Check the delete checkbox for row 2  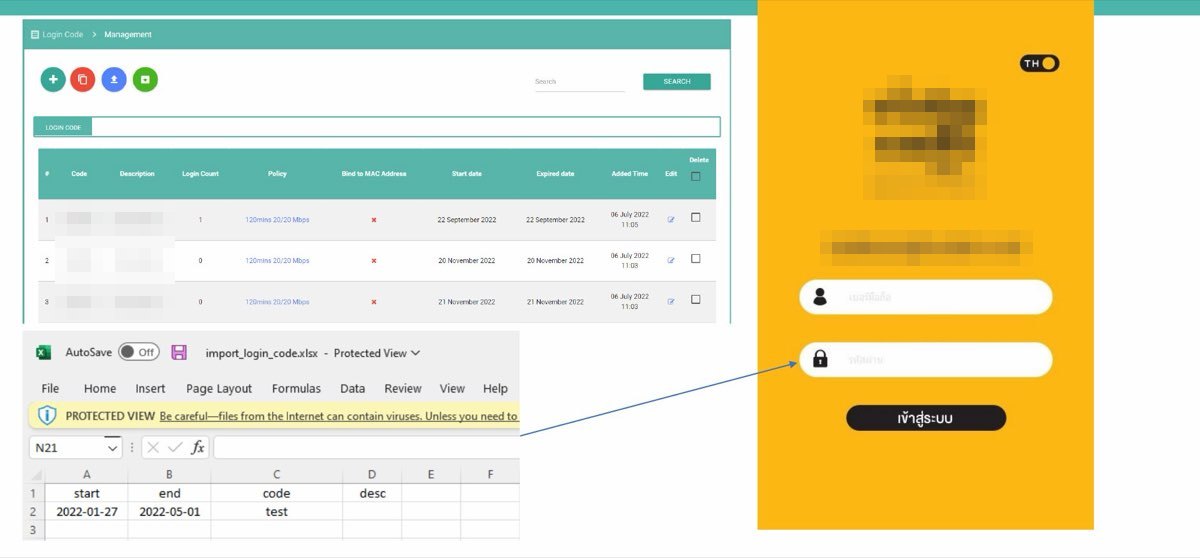point(696,258)
